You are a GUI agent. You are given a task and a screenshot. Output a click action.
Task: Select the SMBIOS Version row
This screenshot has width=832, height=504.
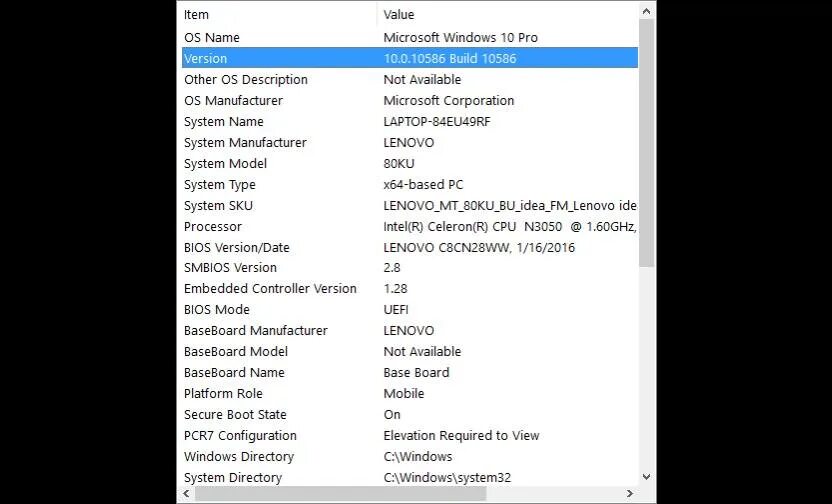point(410,267)
